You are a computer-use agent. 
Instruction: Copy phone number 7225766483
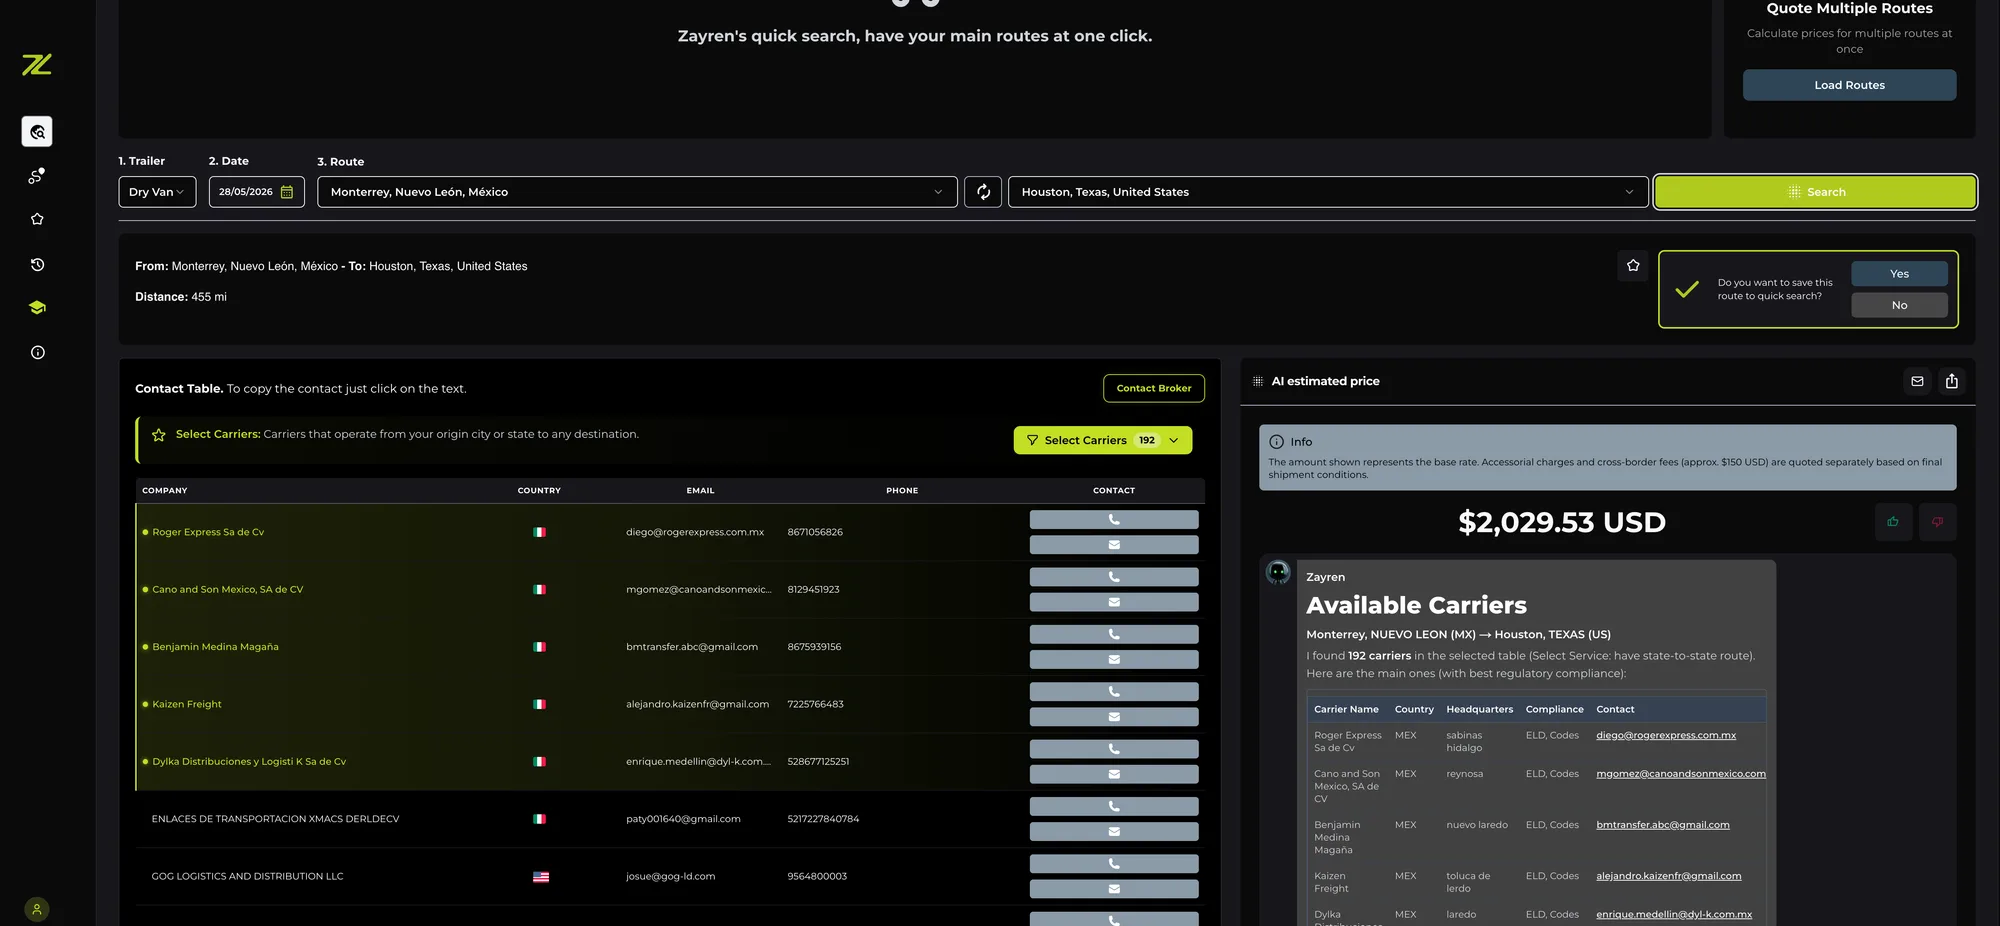[x=815, y=704]
